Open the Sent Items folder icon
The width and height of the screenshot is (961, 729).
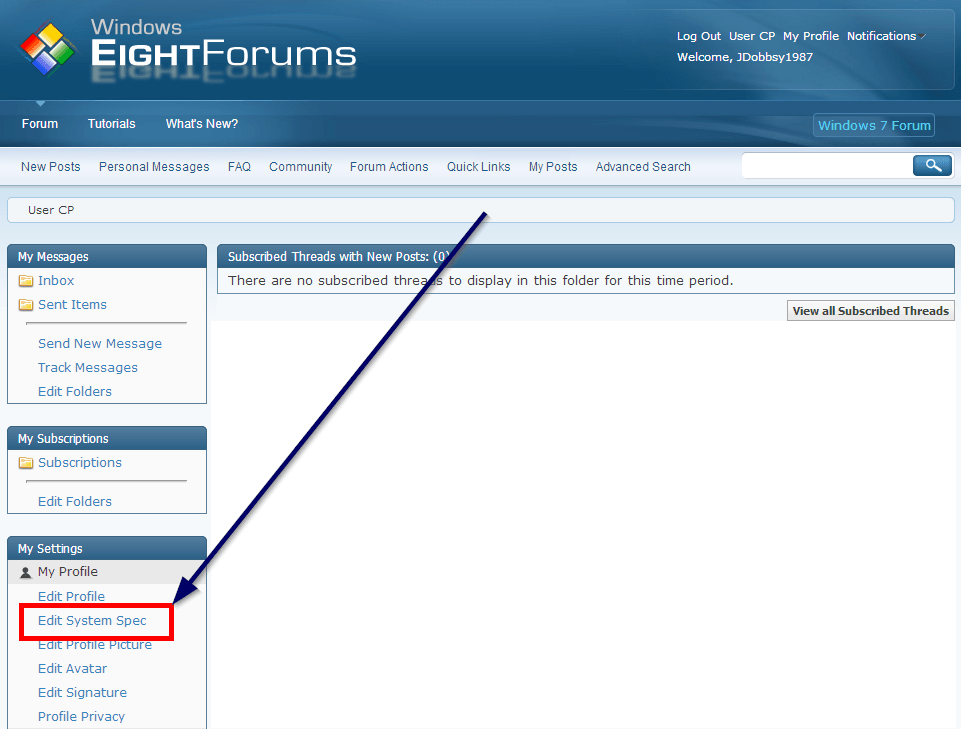pyautogui.click(x=26, y=305)
